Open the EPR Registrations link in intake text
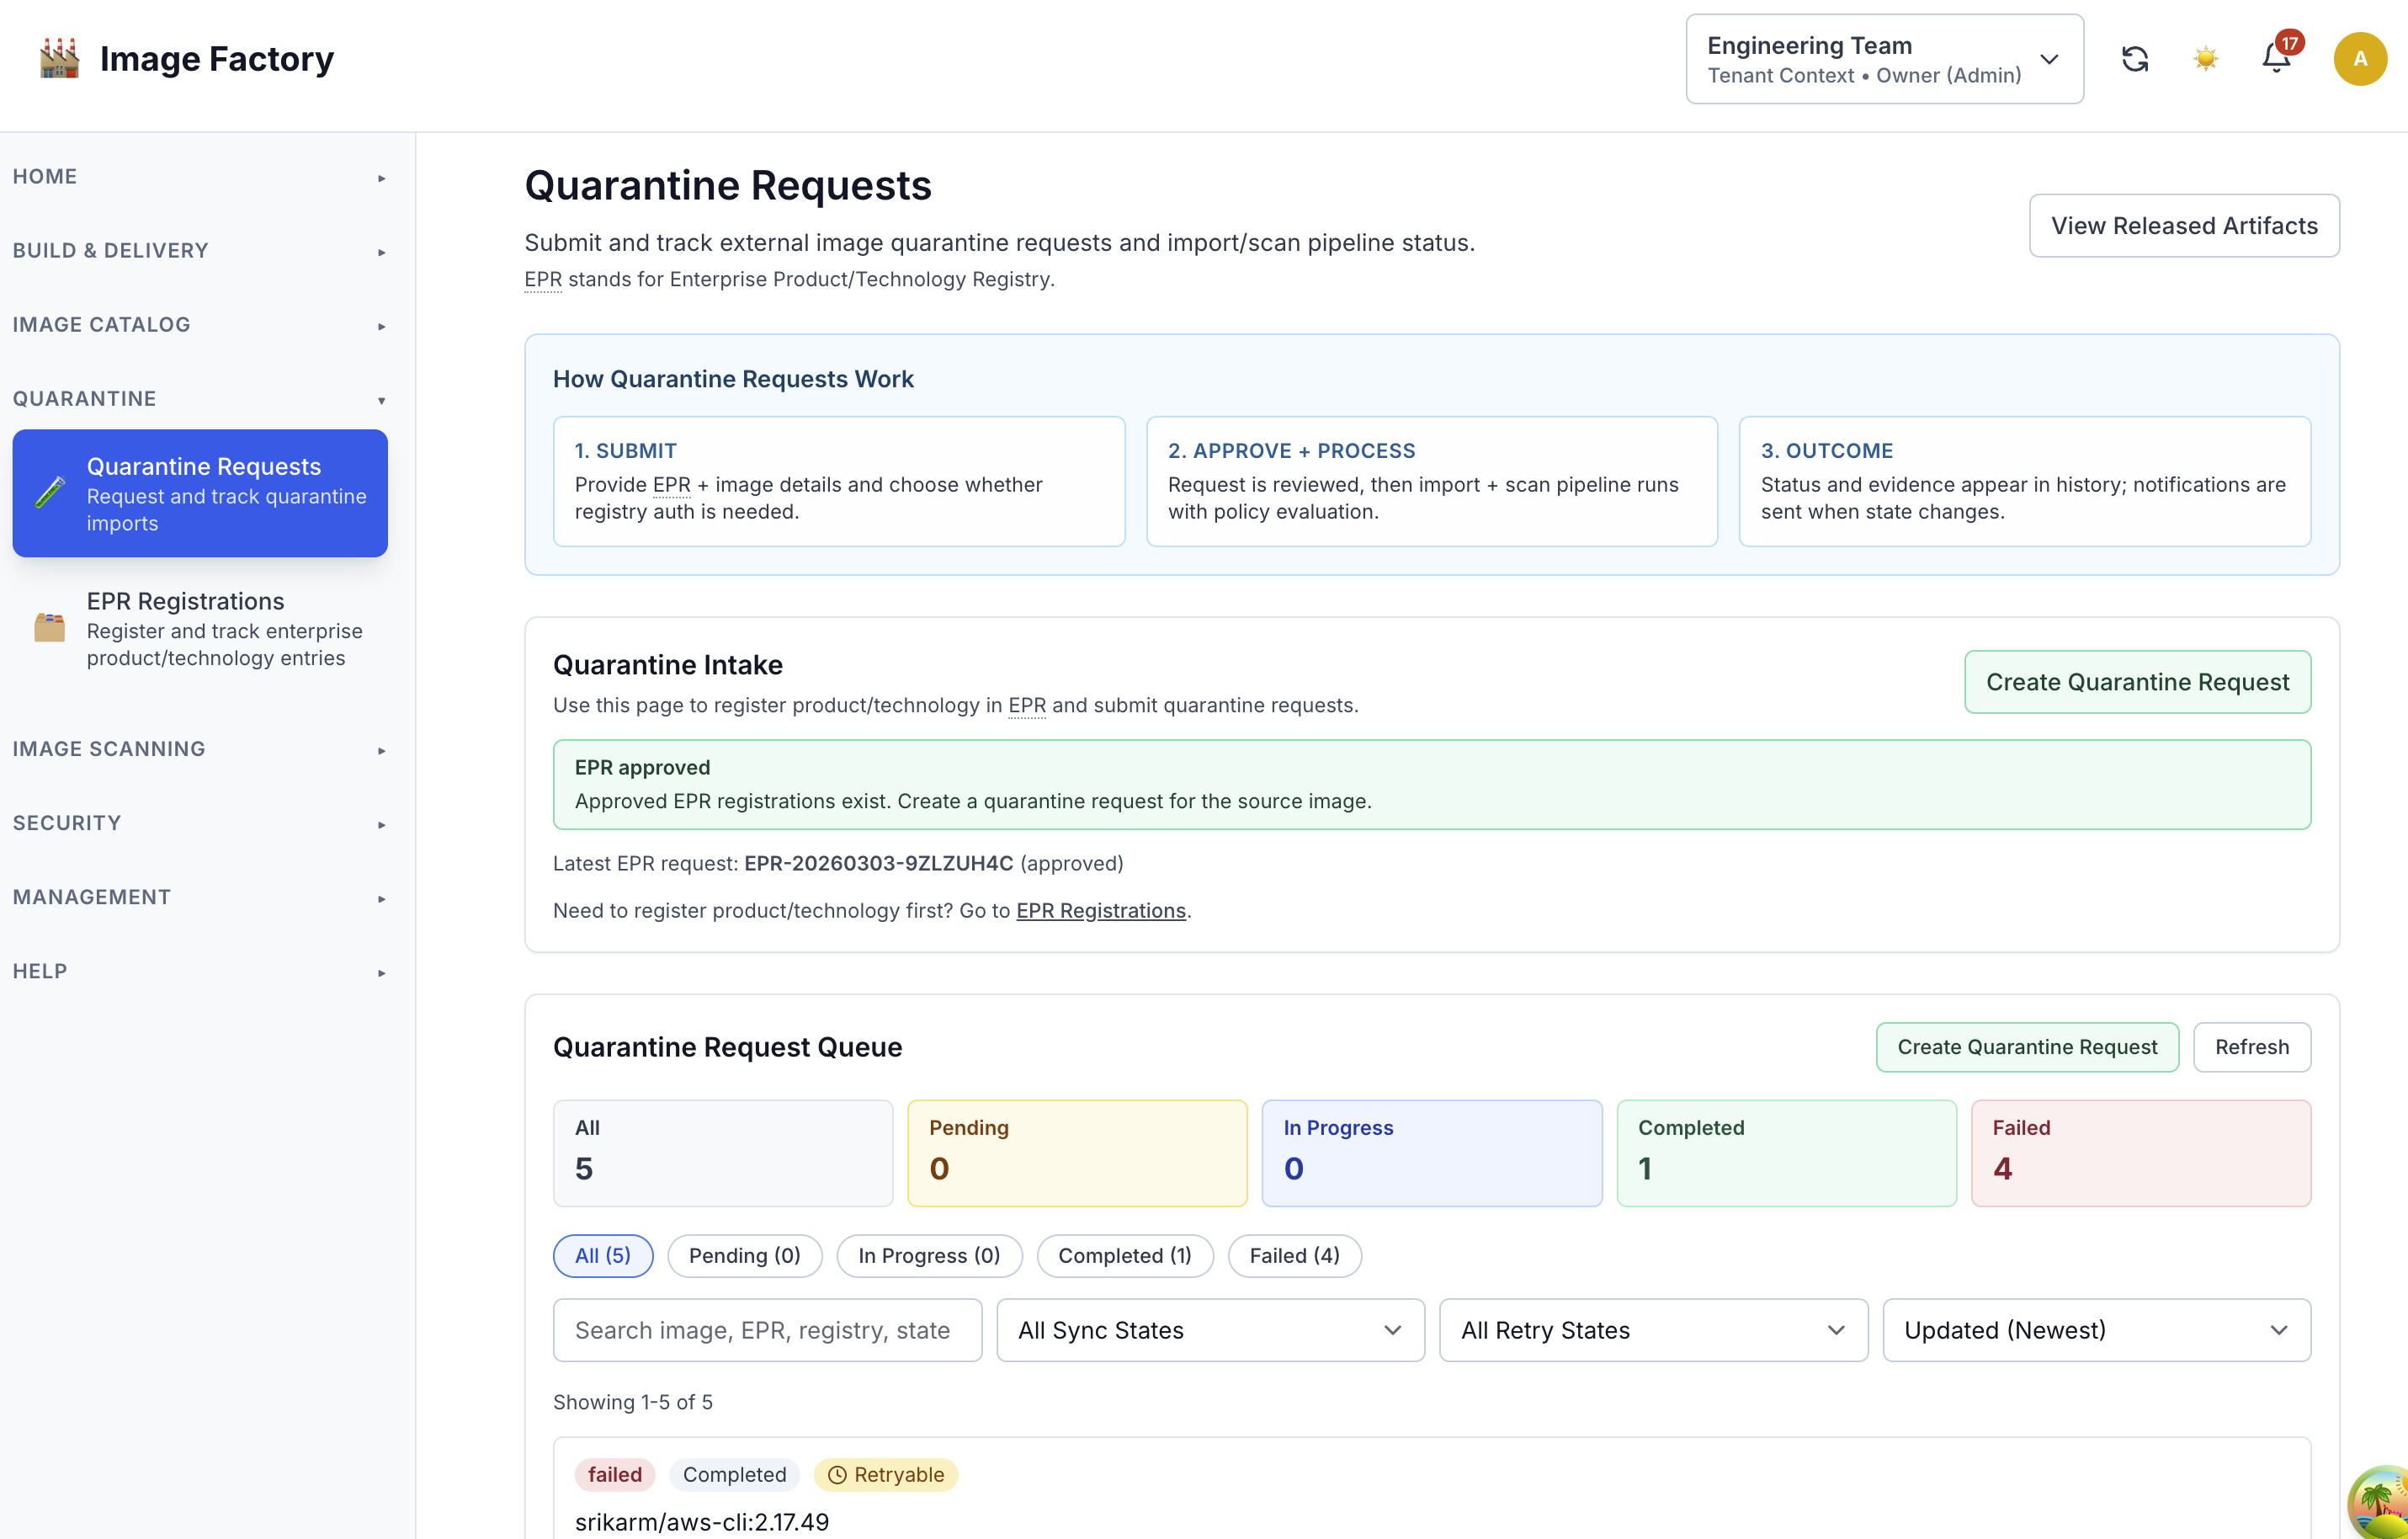This screenshot has height=1539, width=2408. 1100,911
